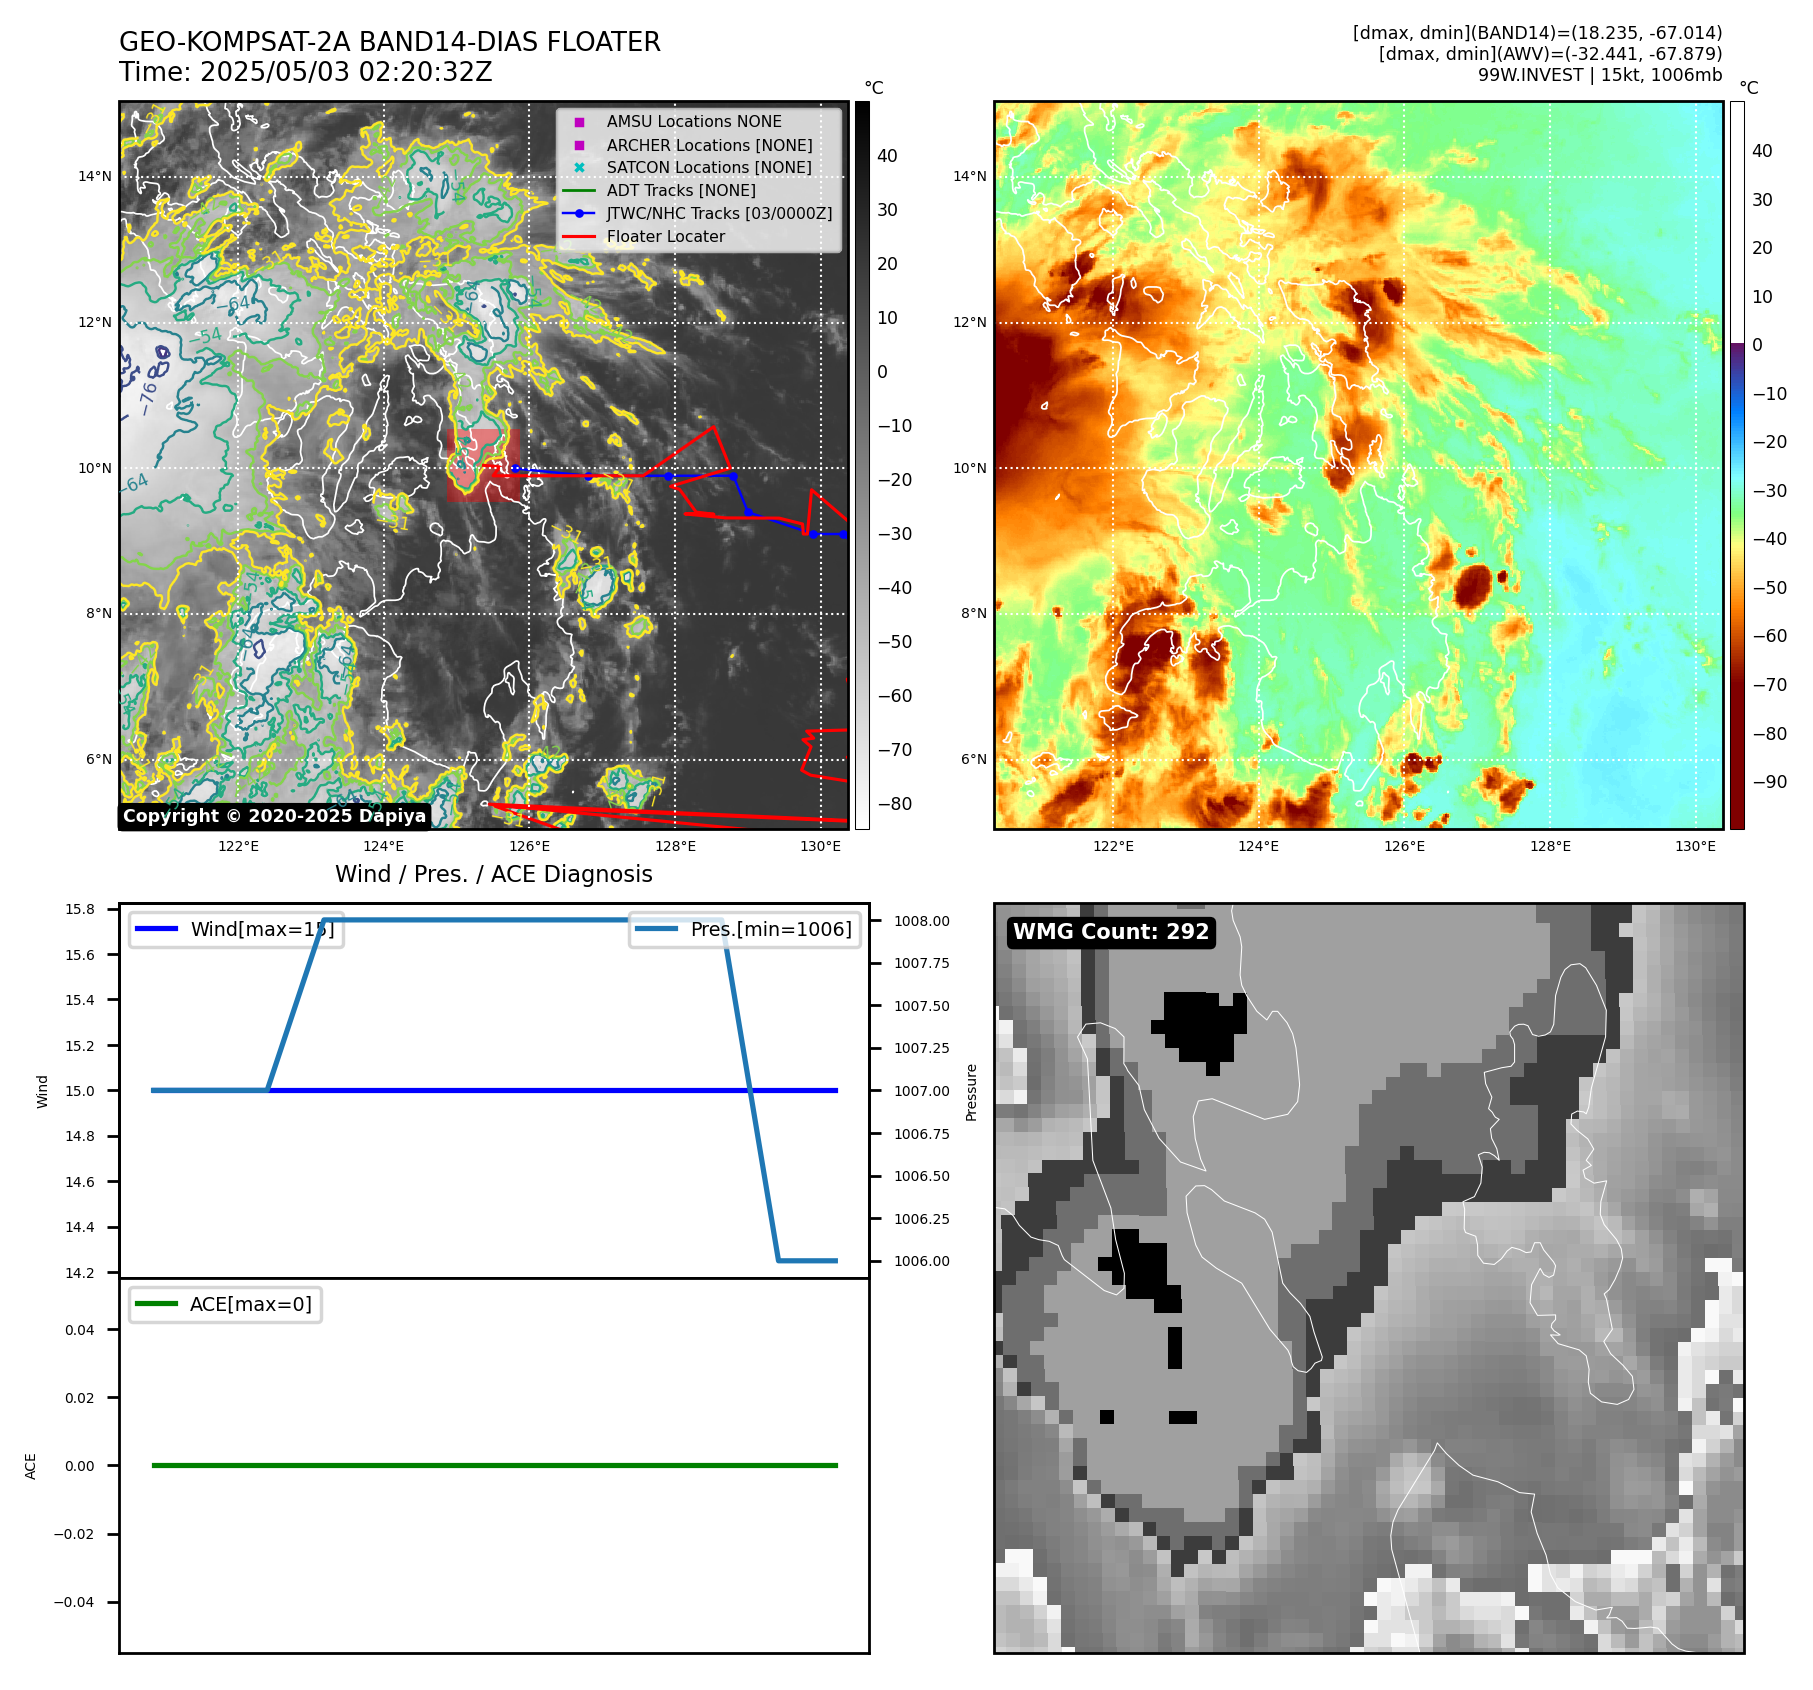The image size is (1813, 1690).
Task: Click the AWV dmax, dmin values line
Action: coord(1550,54)
